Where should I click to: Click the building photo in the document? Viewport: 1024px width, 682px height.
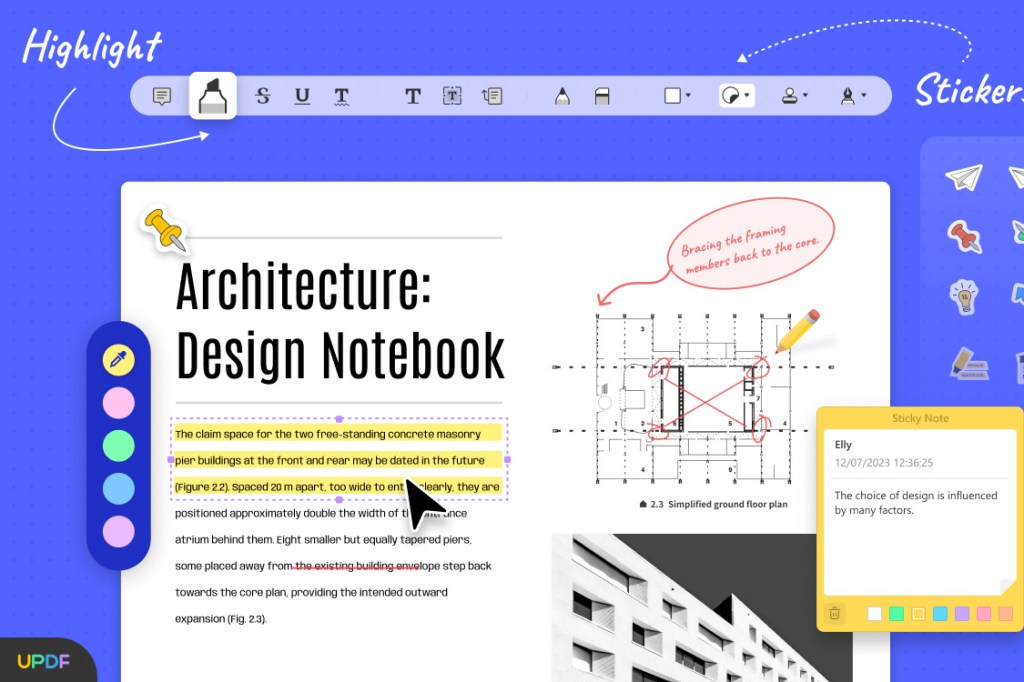tap(702, 608)
